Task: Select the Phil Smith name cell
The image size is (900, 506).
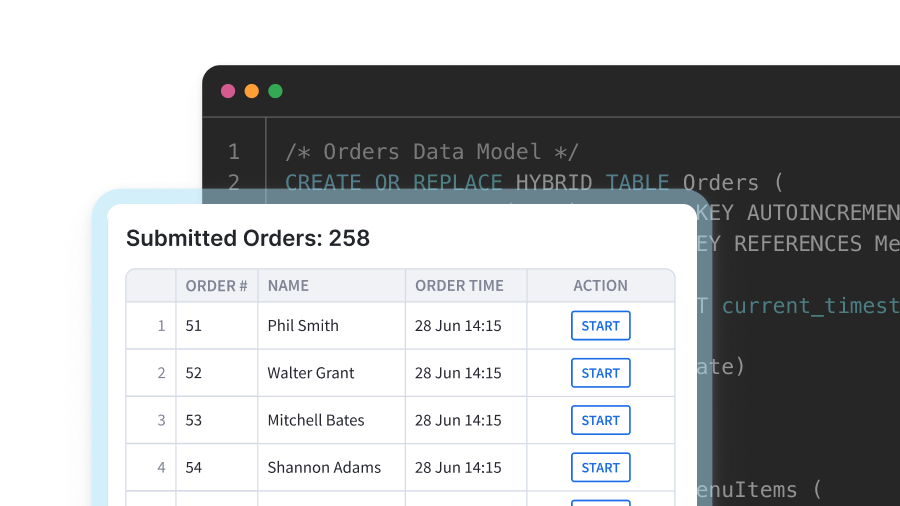Action: (303, 326)
